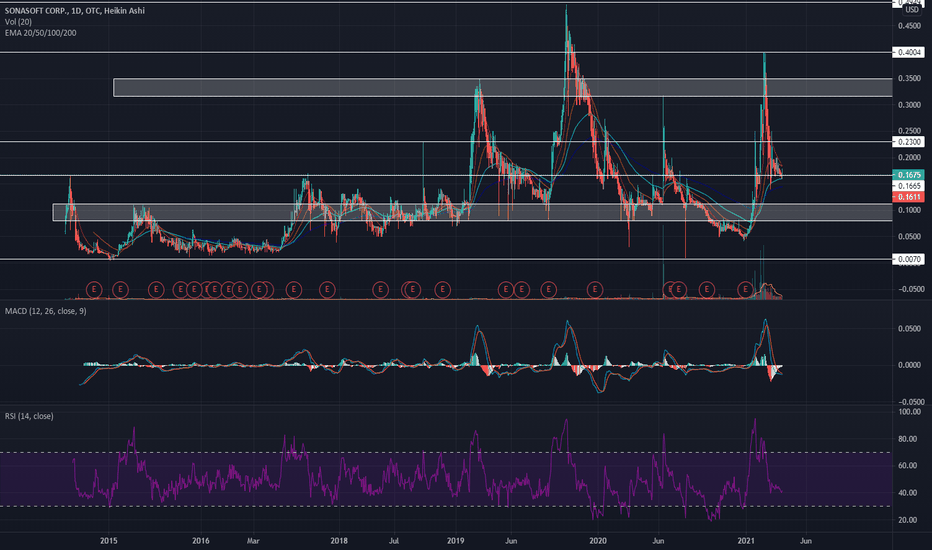
Task: Click the 0.2300 price line label
Action: click(x=909, y=142)
